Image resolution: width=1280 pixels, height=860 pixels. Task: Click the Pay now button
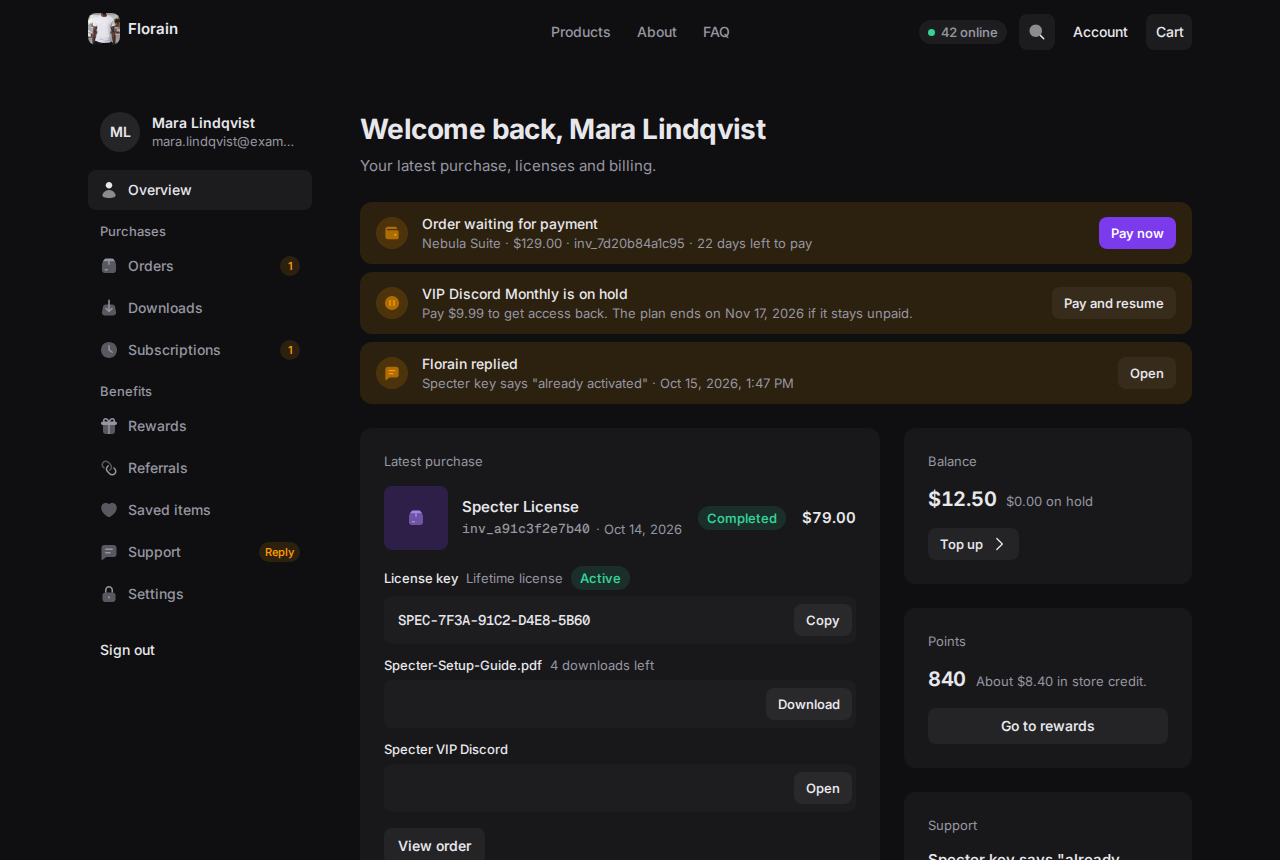point(1137,233)
